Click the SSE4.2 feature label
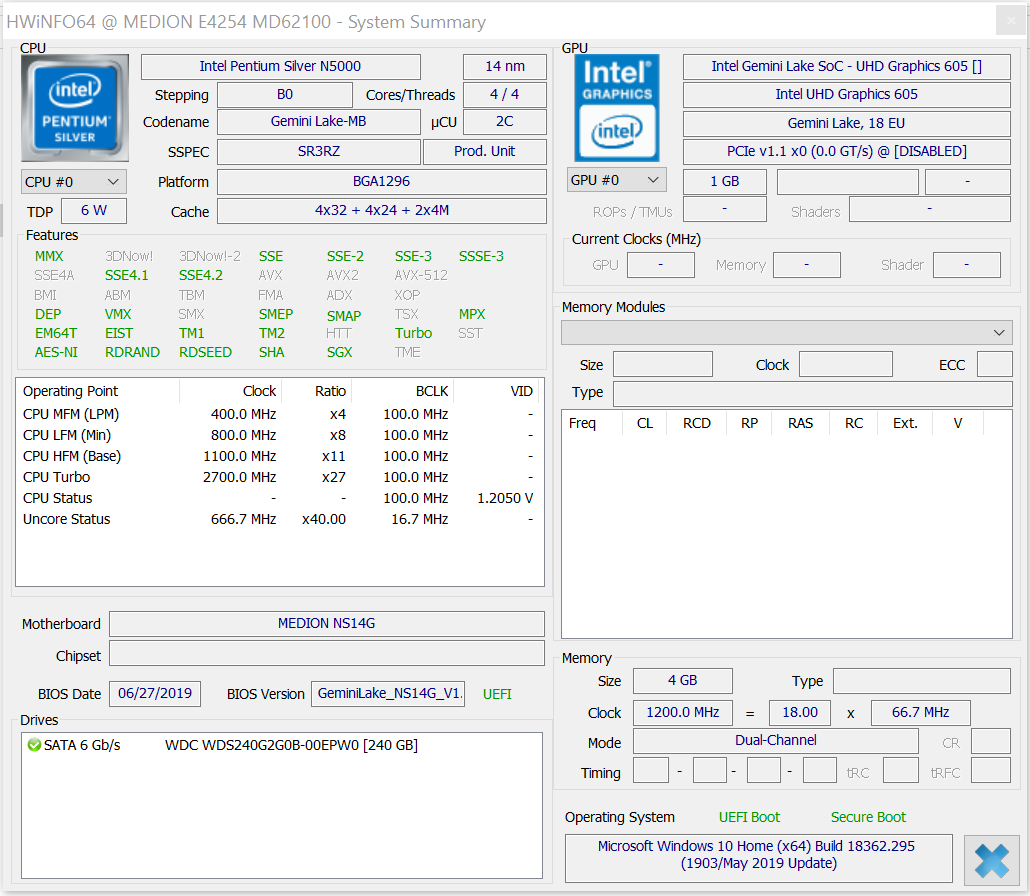 [201, 275]
